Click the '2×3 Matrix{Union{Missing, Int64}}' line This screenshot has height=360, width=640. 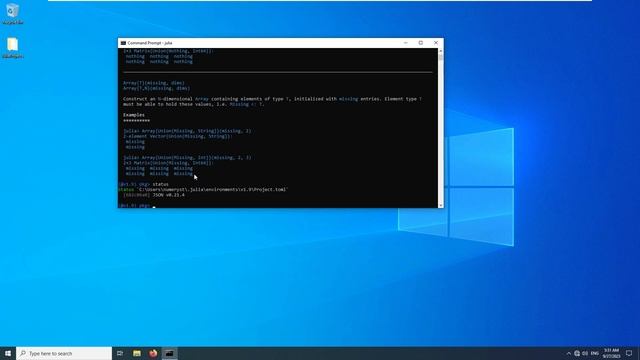coord(168,163)
